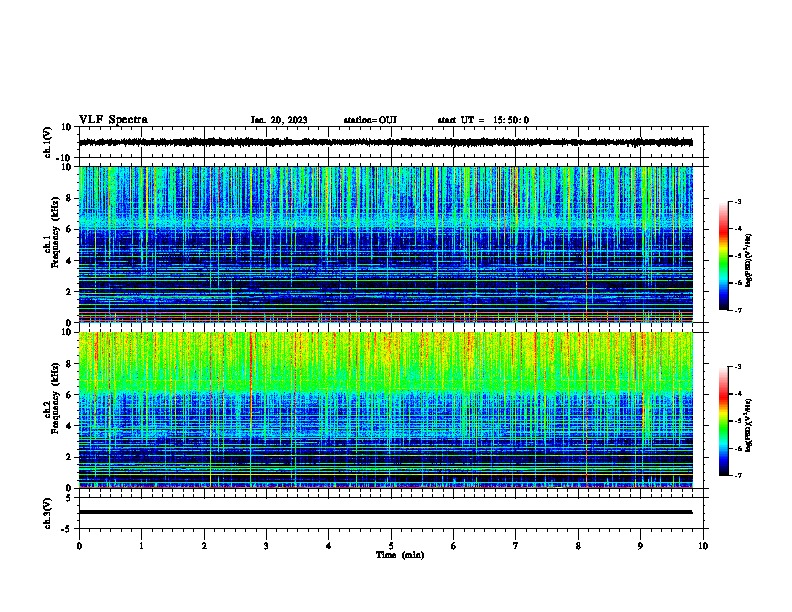Image resolution: width=792 pixels, height=612 pixels.
Task: Click time axis tick label "7"
Action: click(x=516, y=546)
